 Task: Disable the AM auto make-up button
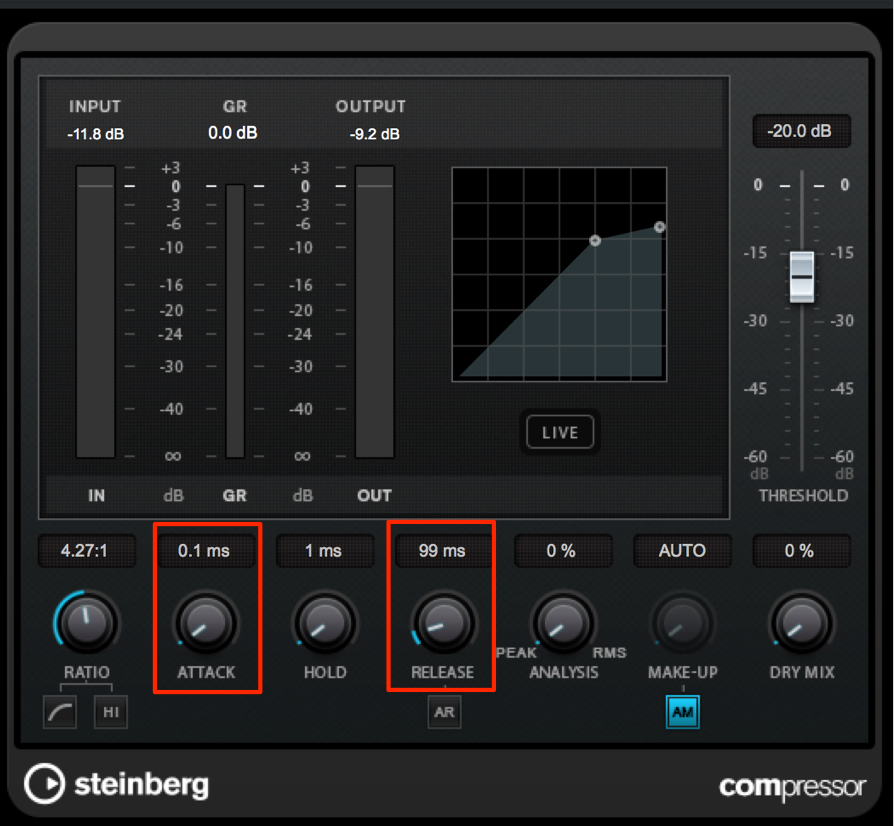(x=682, y=712)
